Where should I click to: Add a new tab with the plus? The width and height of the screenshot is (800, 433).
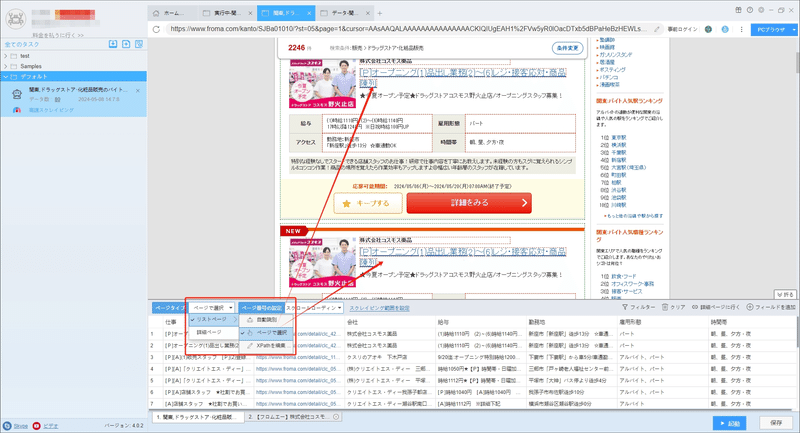380,13
